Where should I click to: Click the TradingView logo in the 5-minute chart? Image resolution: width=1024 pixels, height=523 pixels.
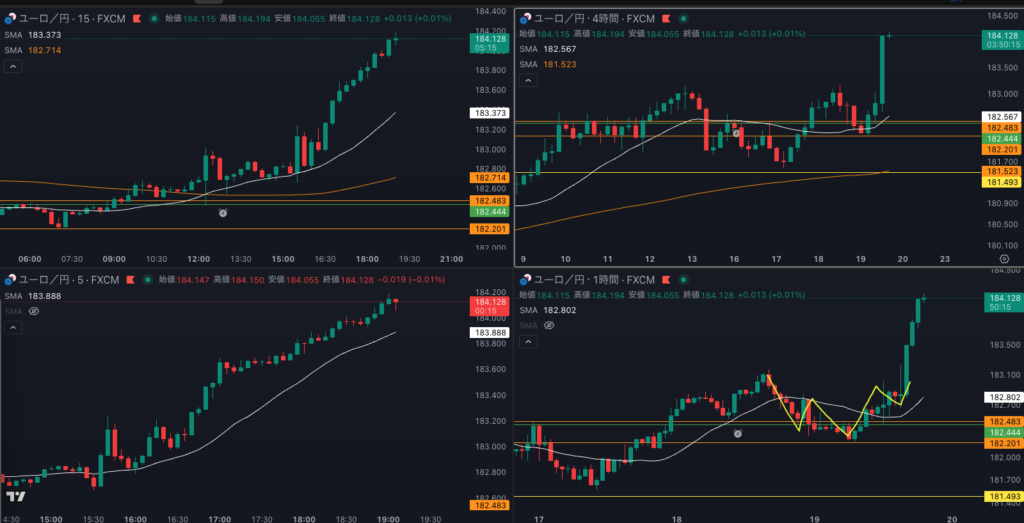tap(15, 496)
